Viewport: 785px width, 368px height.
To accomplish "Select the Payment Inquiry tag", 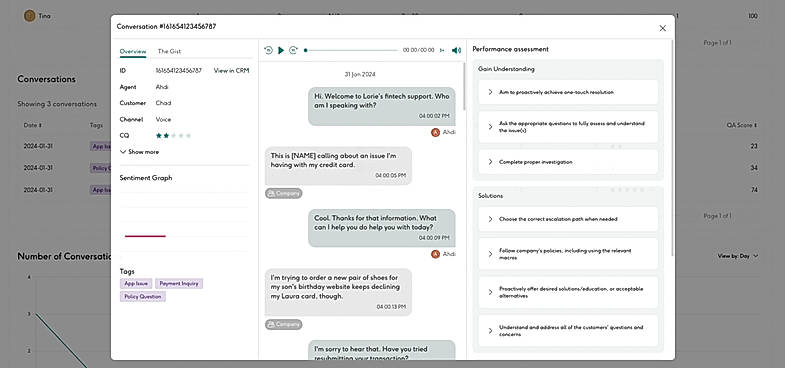I will coord(179,283).
